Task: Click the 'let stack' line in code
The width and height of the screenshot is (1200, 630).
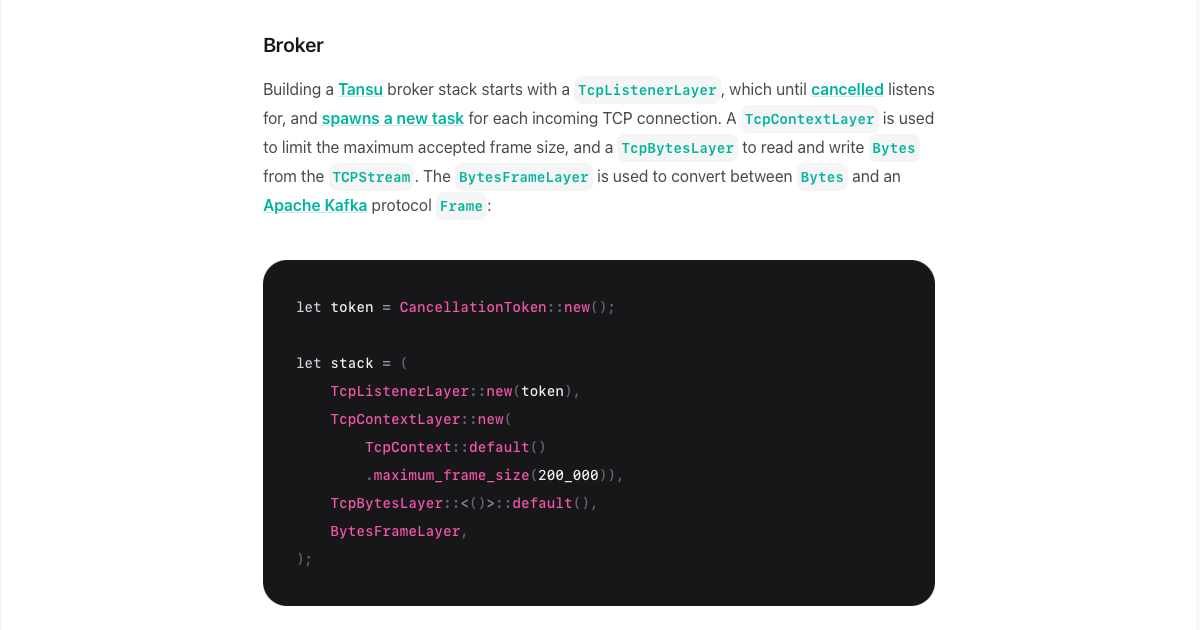Action: (352, 363)
